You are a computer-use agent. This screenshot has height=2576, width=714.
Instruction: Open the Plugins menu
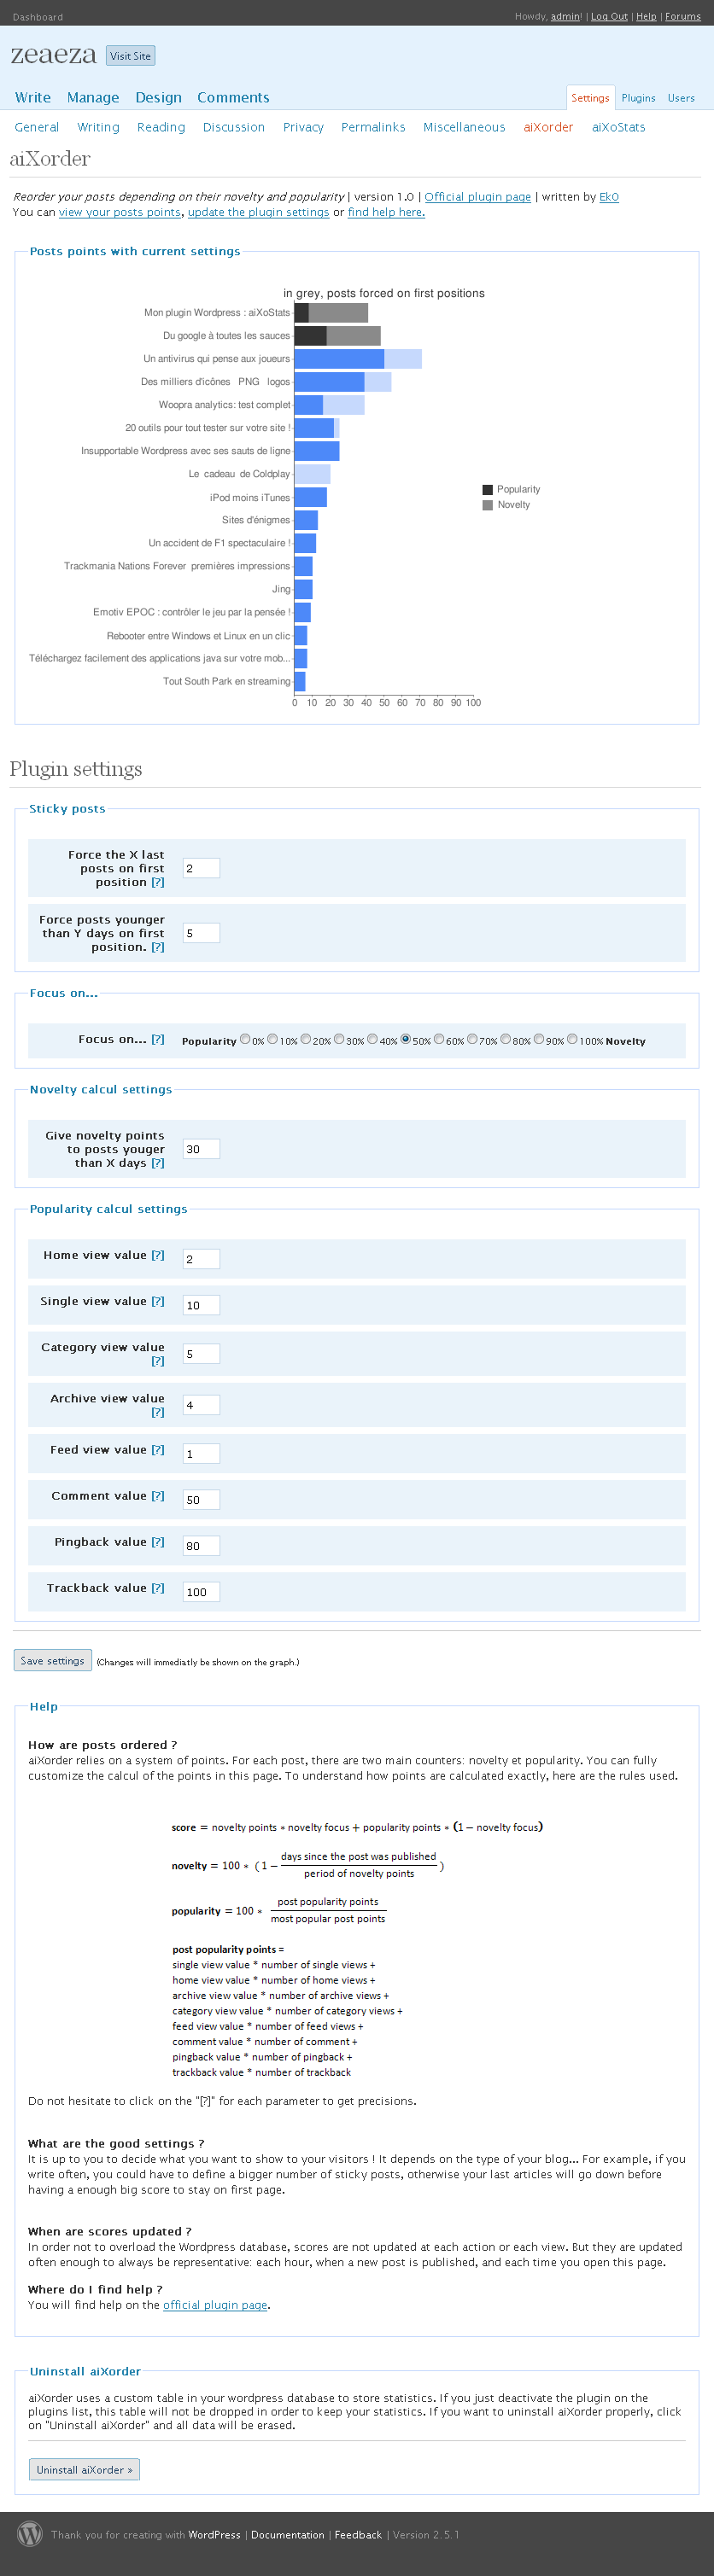(638, 98)
